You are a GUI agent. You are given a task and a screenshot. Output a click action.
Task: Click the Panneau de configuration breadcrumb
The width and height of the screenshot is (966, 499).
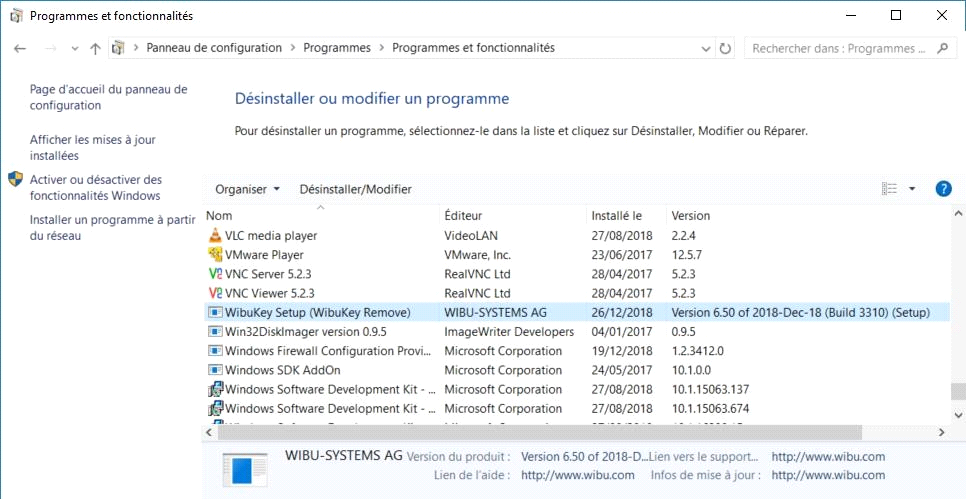(x=214, y=47)
